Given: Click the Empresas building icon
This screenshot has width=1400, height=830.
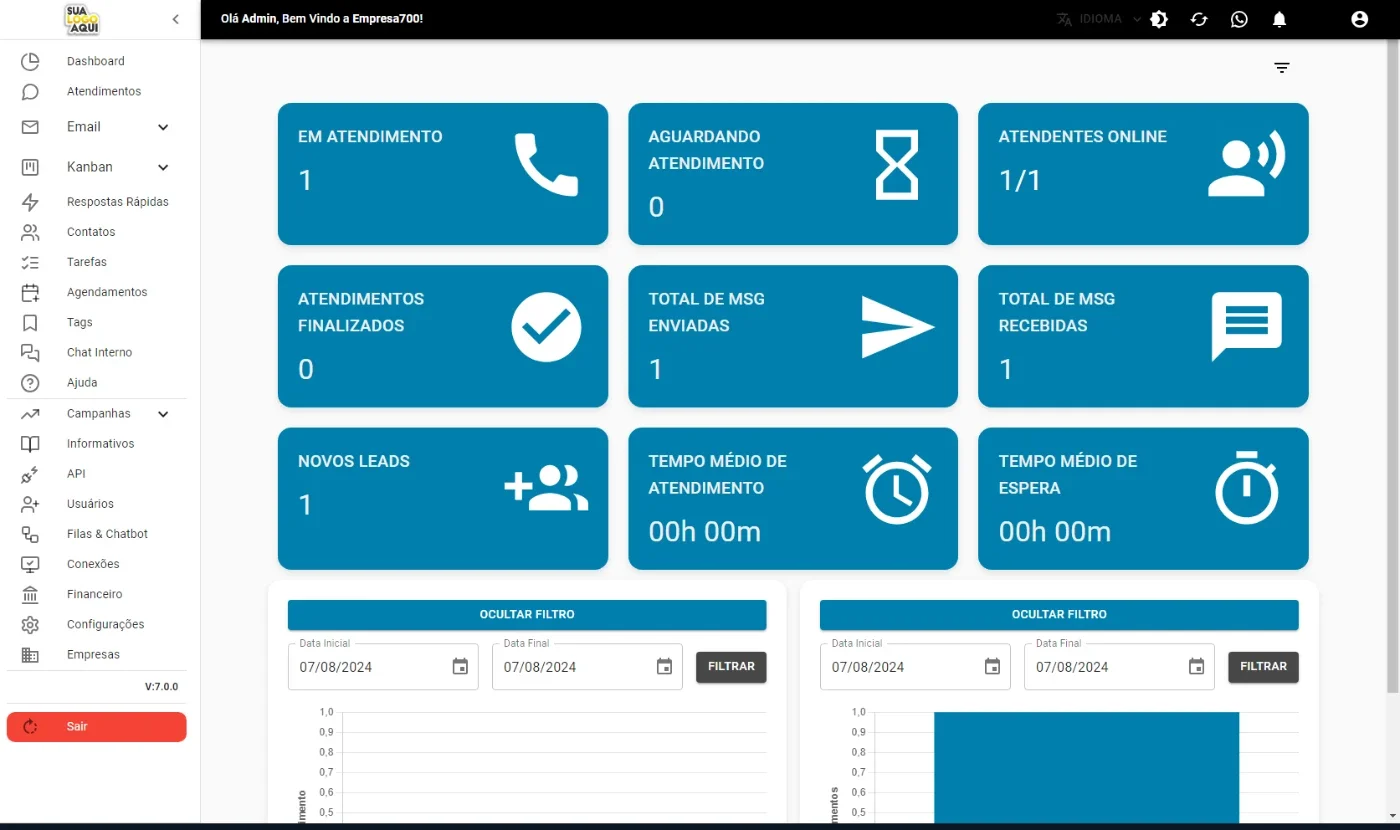Looking at the screenshot, I should [x=30, y=655].
